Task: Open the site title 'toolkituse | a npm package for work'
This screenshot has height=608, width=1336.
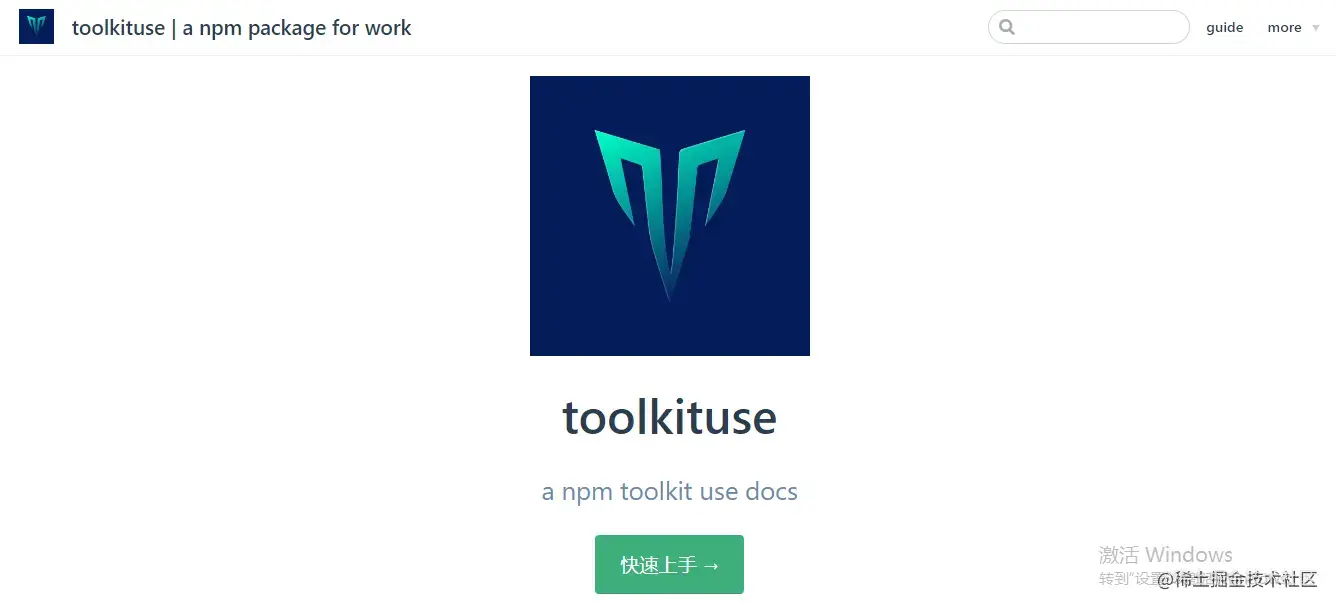Action: [x=241, y=27]
